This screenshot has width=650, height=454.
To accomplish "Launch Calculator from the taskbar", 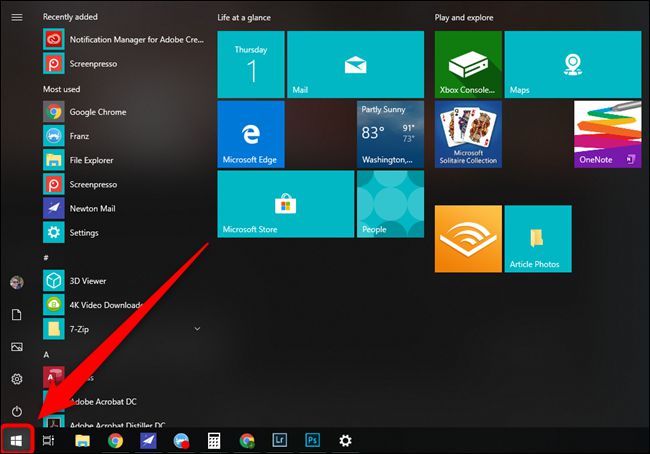I will pyautogui.click(x=214, y=440).
